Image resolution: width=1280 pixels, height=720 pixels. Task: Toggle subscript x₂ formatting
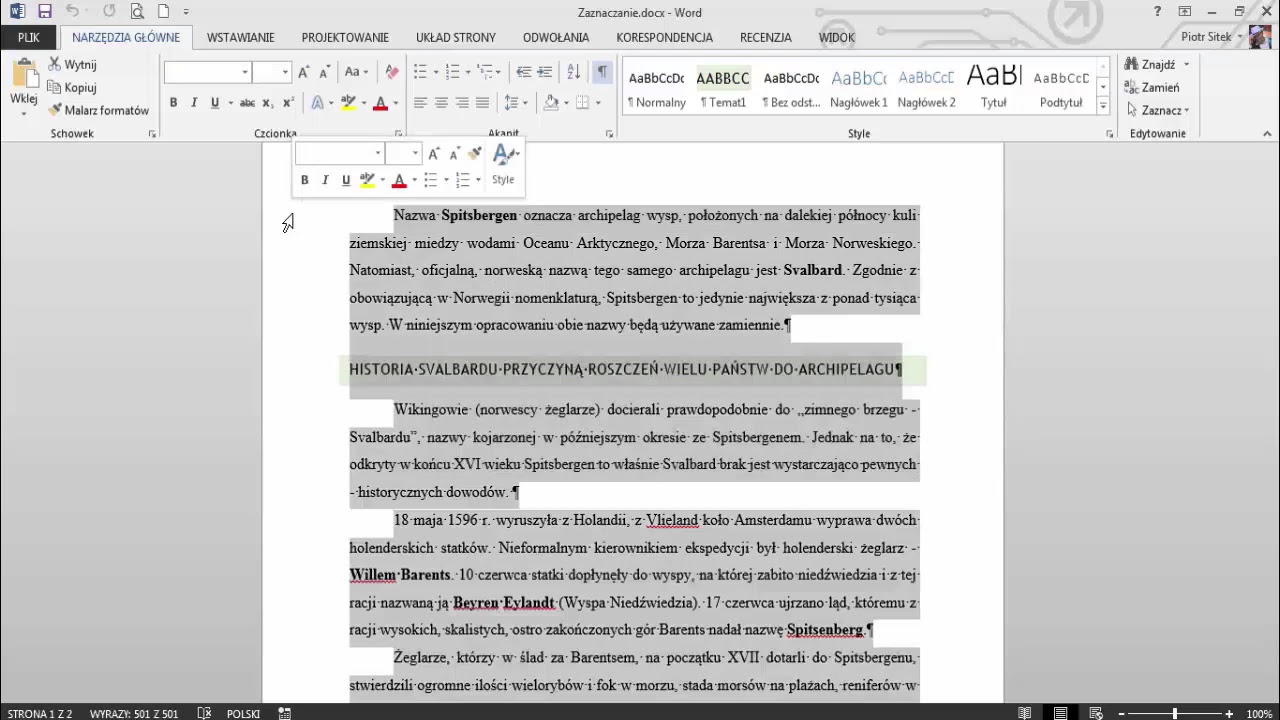267,102
